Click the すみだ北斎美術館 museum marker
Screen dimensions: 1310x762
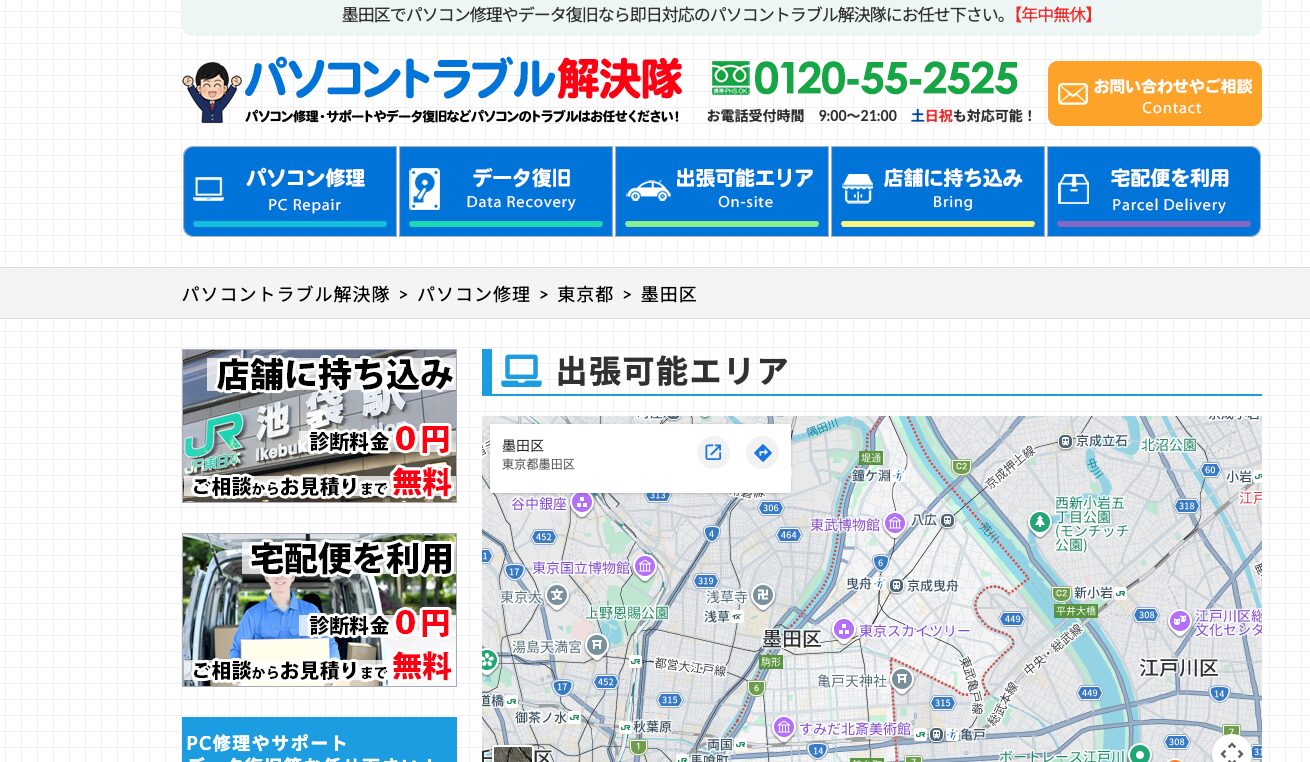[783, 728]
